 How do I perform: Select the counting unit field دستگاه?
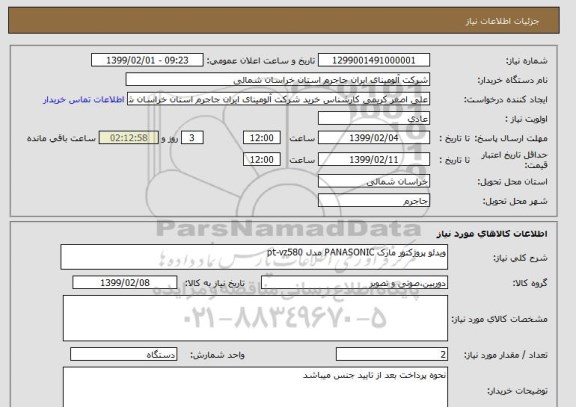(x=123, y=354)
